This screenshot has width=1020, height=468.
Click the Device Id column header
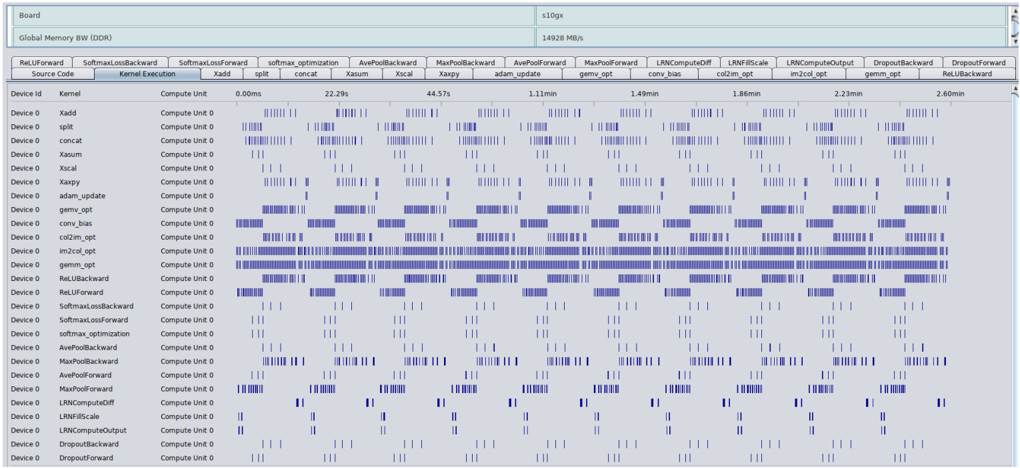pyautogui.click(x=26, y=94)
